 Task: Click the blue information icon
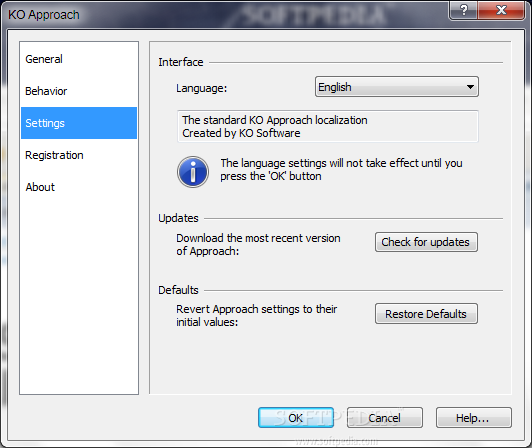tap(193, 172)
